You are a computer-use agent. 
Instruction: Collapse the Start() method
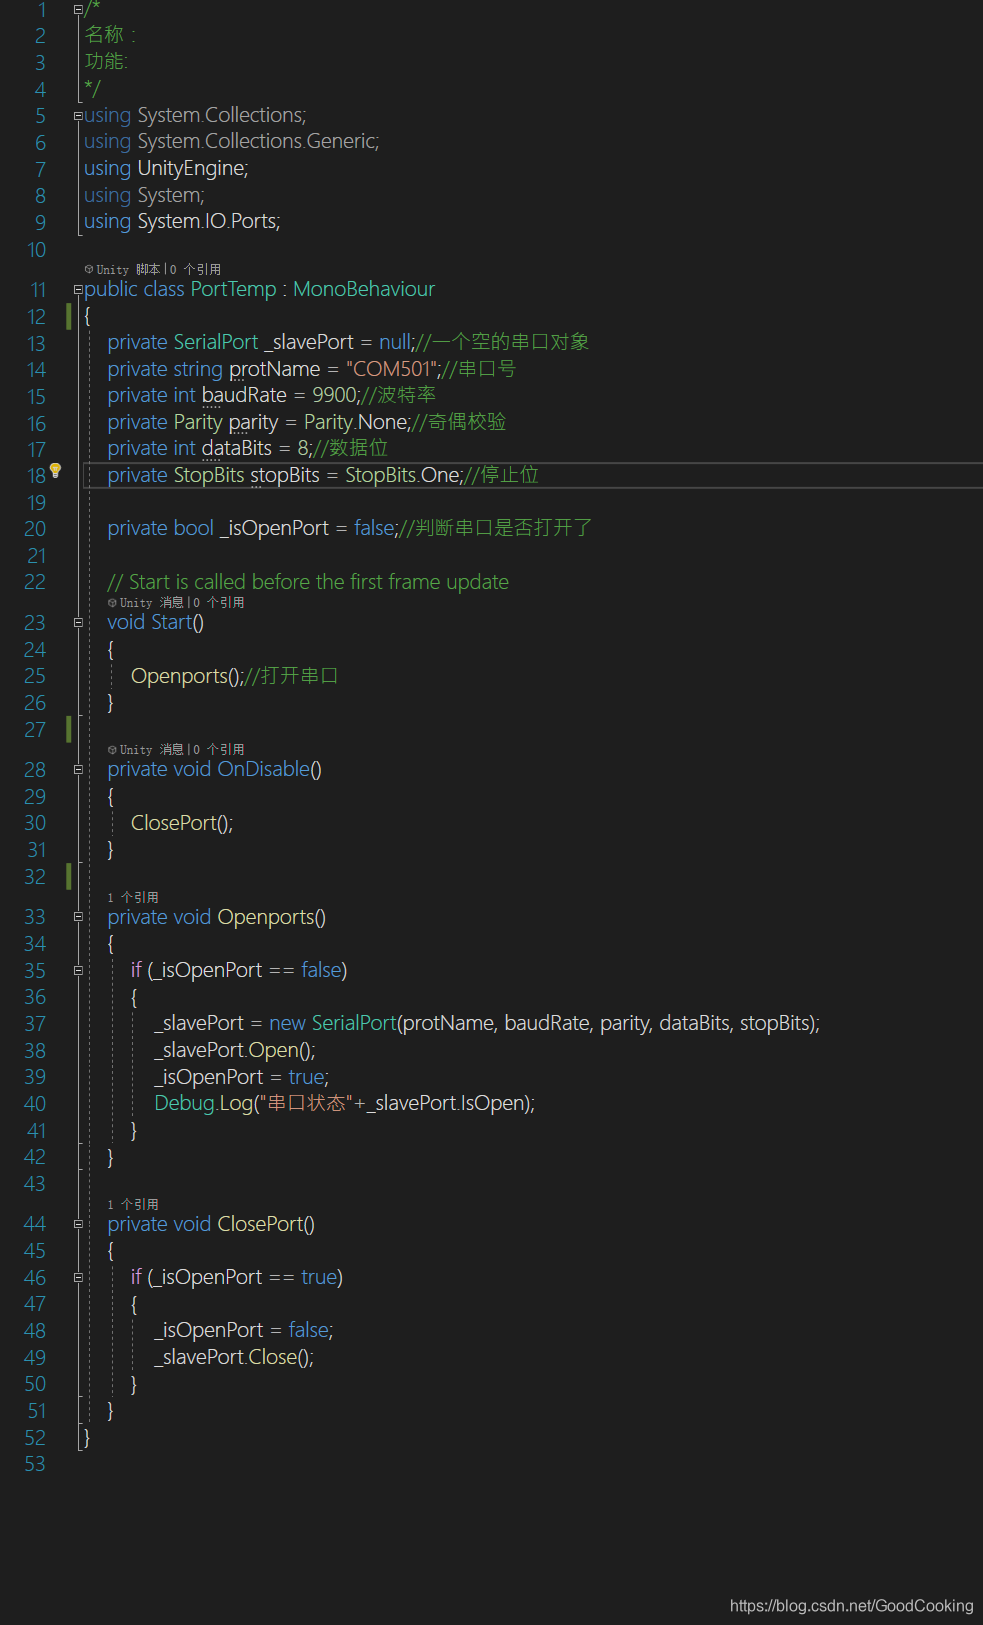pyautogui.click(x=78, y=623)
